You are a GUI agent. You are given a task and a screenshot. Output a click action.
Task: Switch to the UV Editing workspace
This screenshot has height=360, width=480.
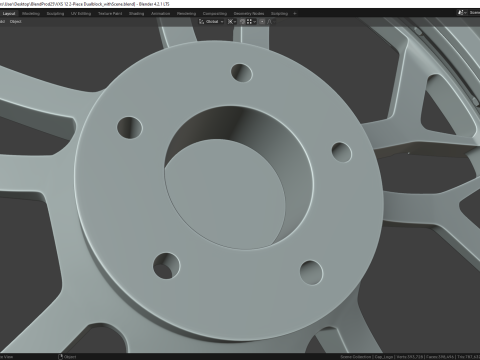click(x=81, y=14)
